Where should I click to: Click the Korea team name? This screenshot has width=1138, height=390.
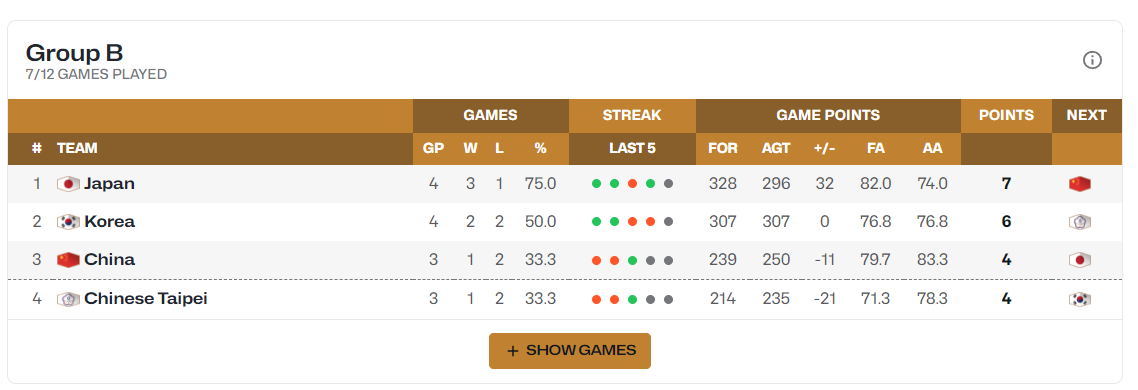[x=110, y=222]
